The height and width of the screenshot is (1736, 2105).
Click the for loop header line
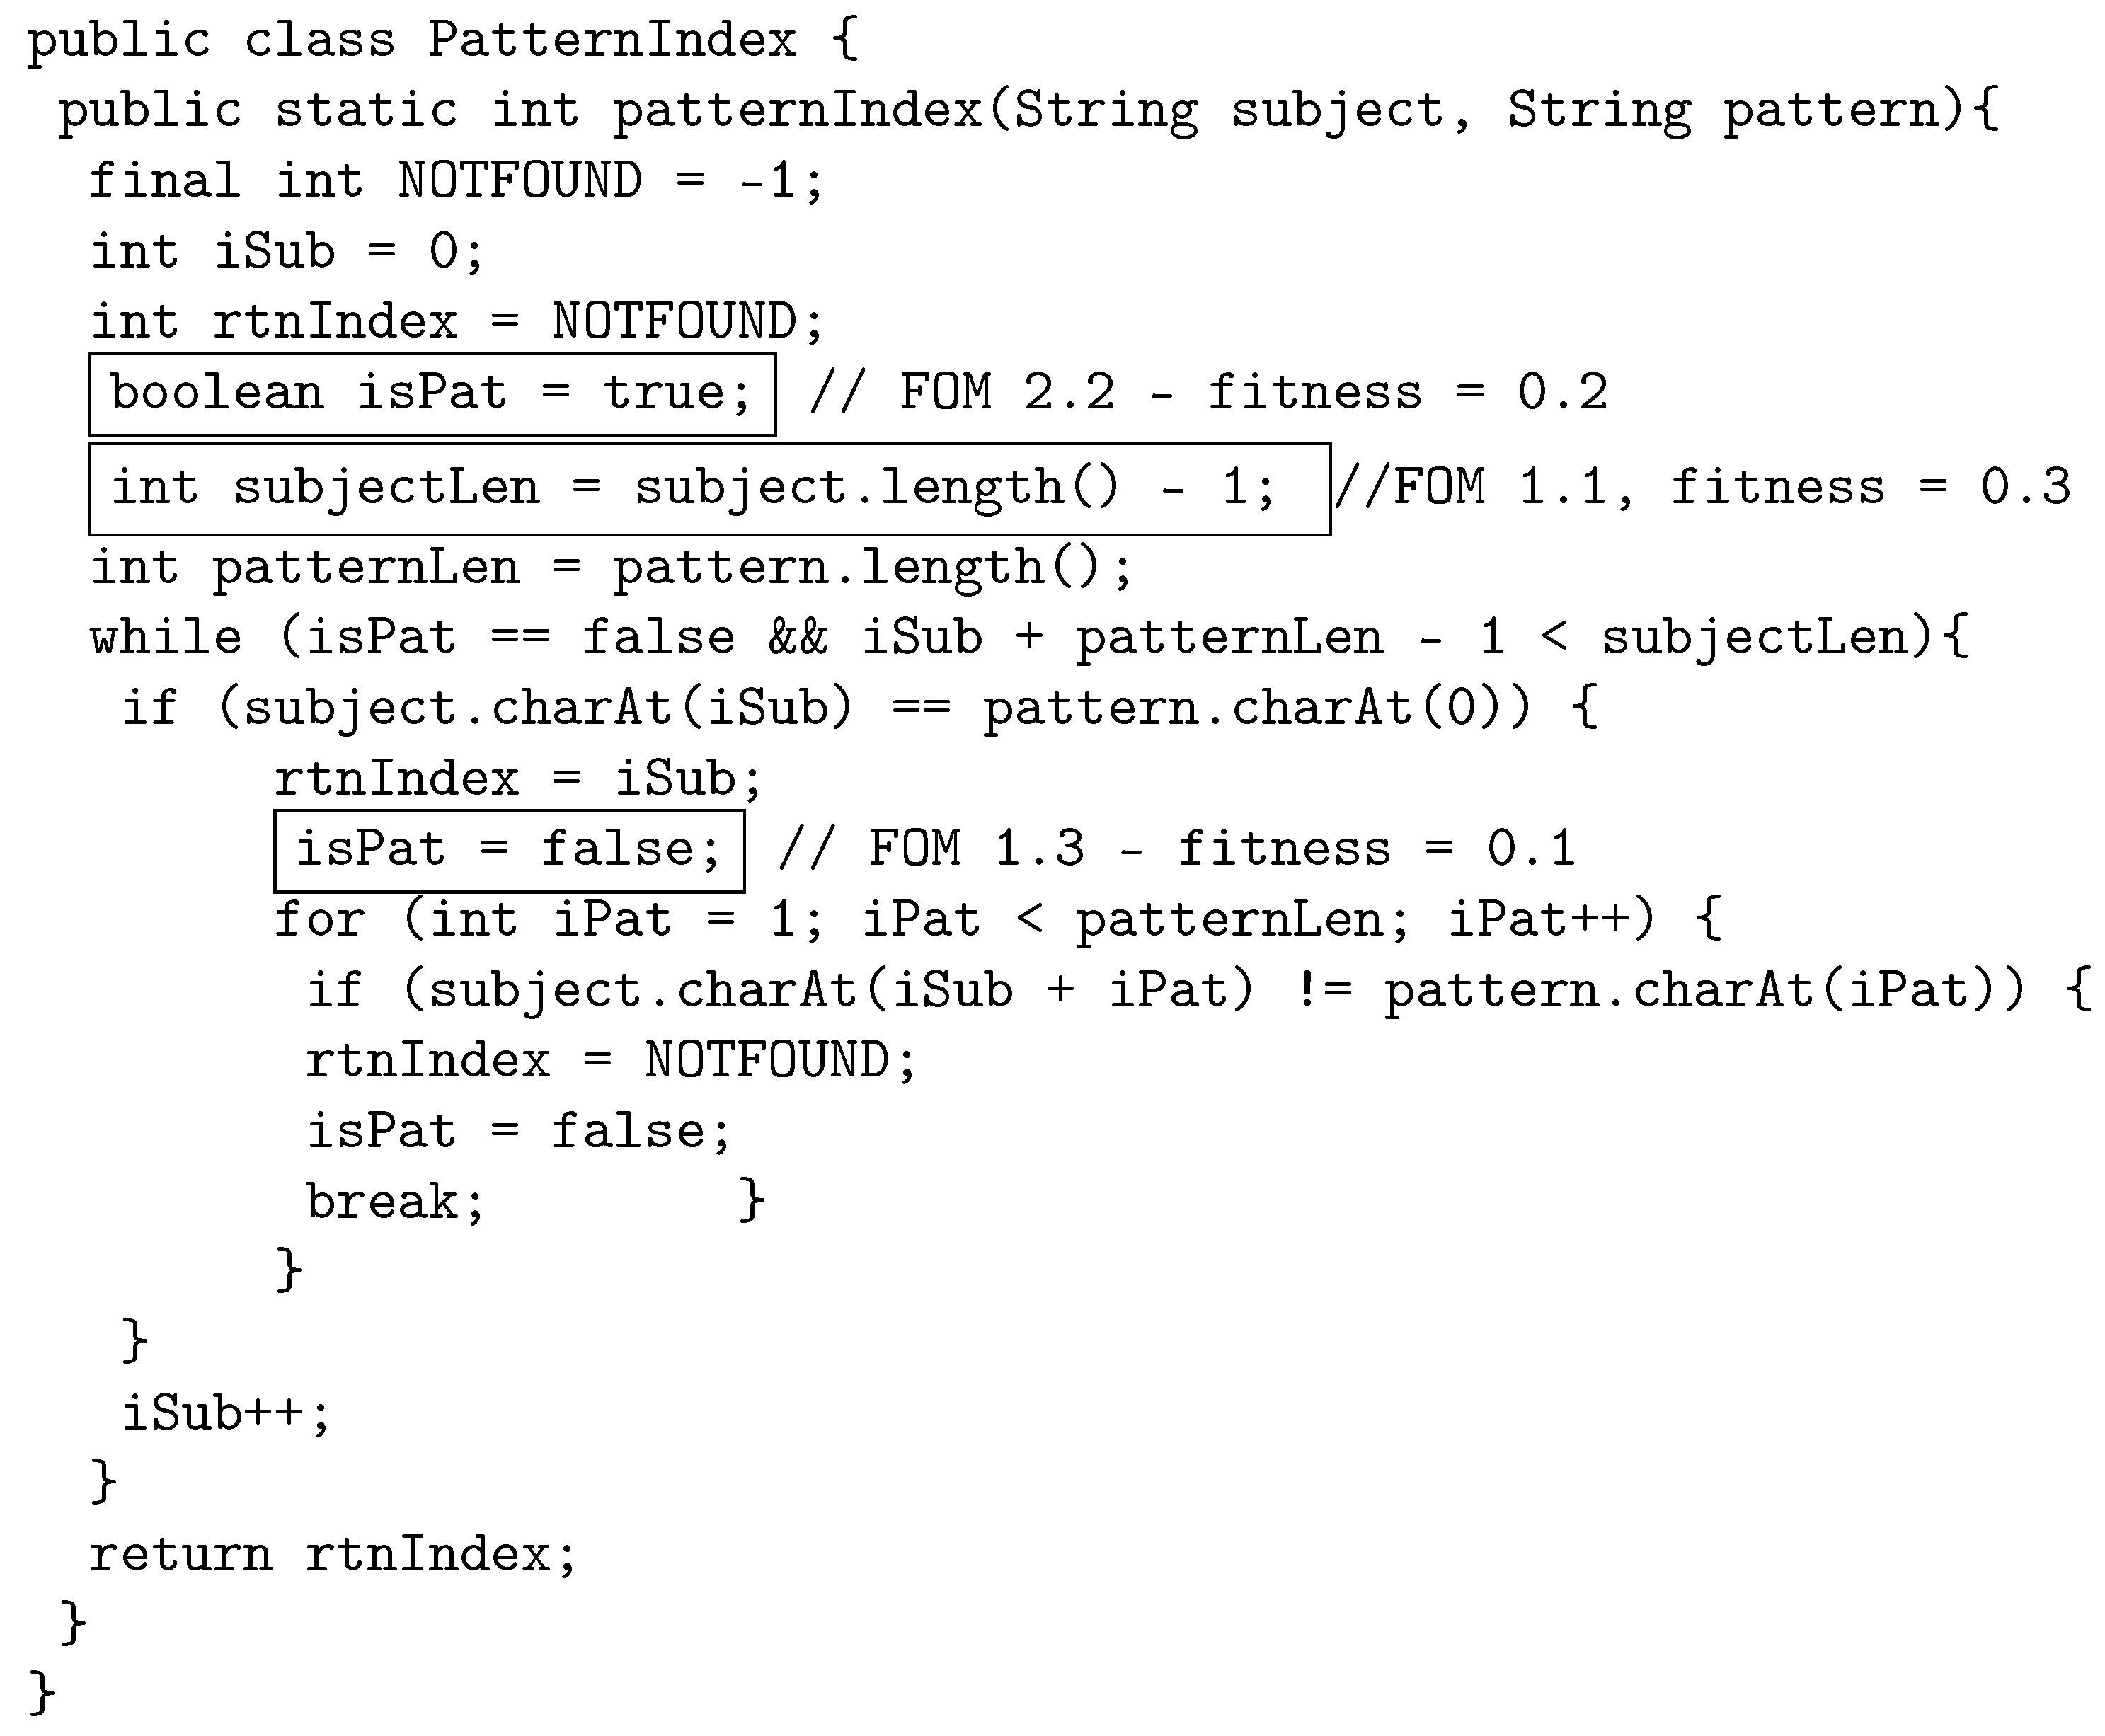point(997,920)
